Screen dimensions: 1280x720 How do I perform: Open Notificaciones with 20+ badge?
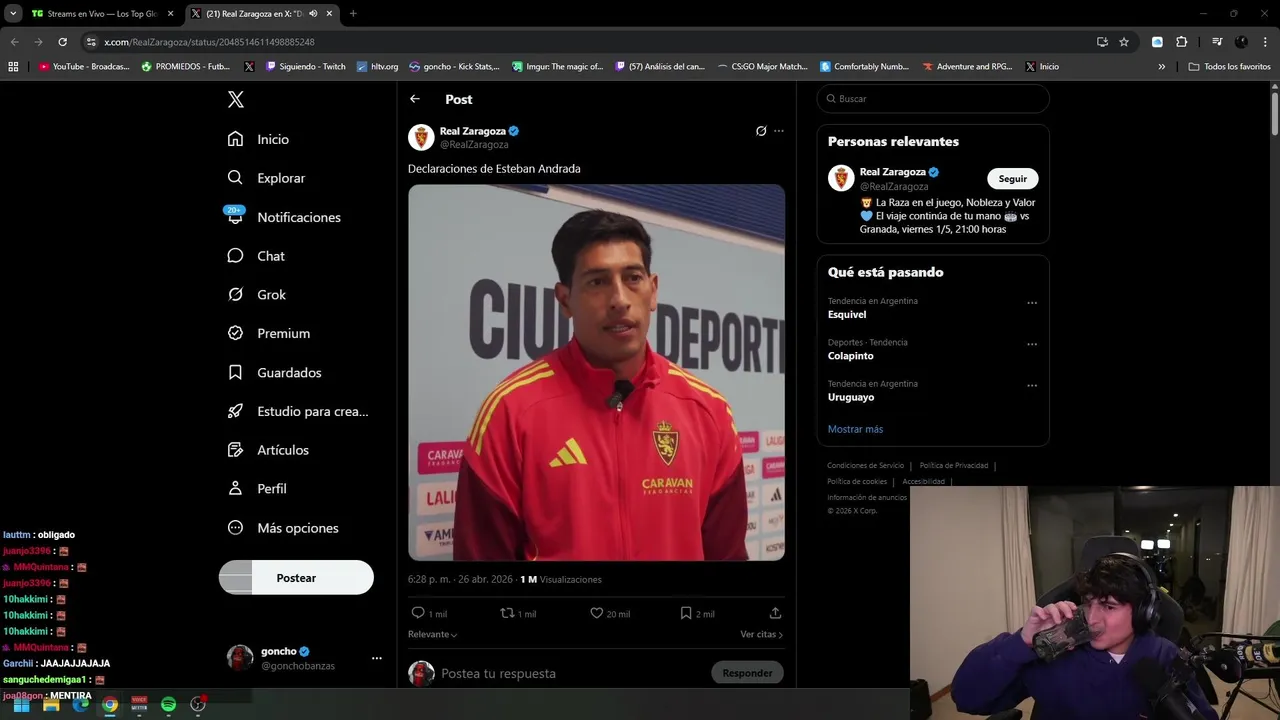[x=284, y=217]
